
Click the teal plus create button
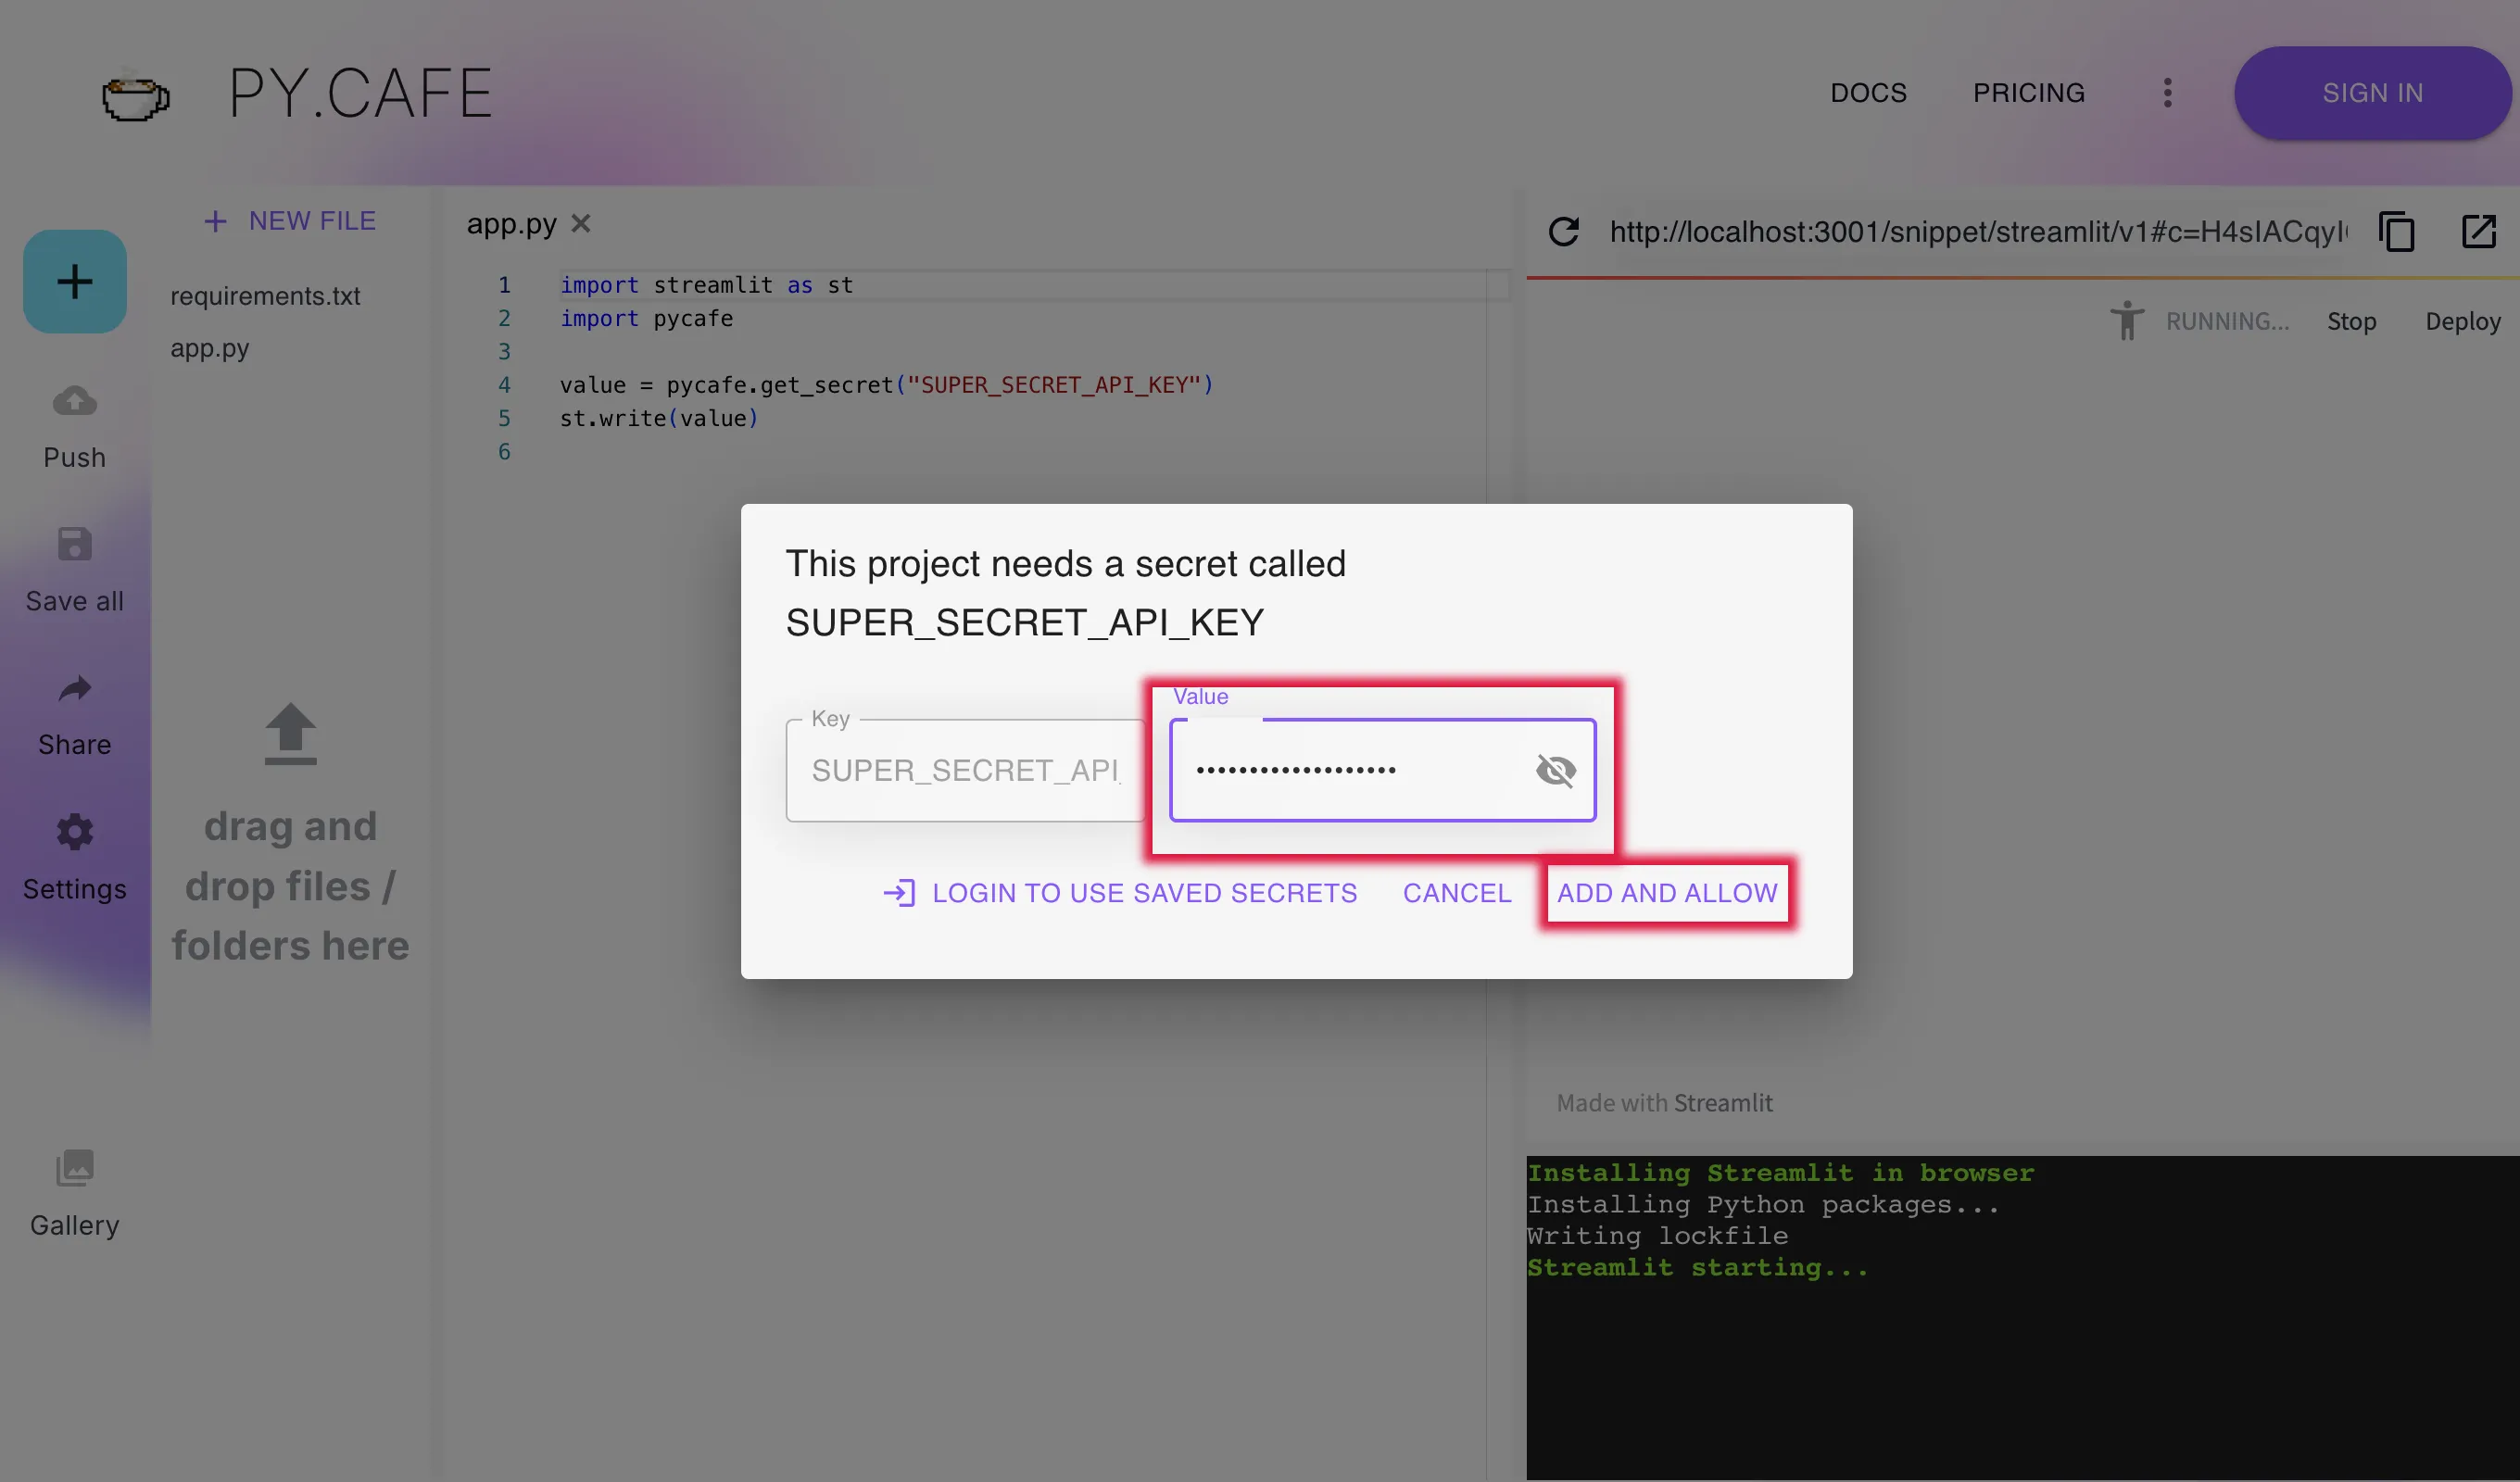pos(75,282)
